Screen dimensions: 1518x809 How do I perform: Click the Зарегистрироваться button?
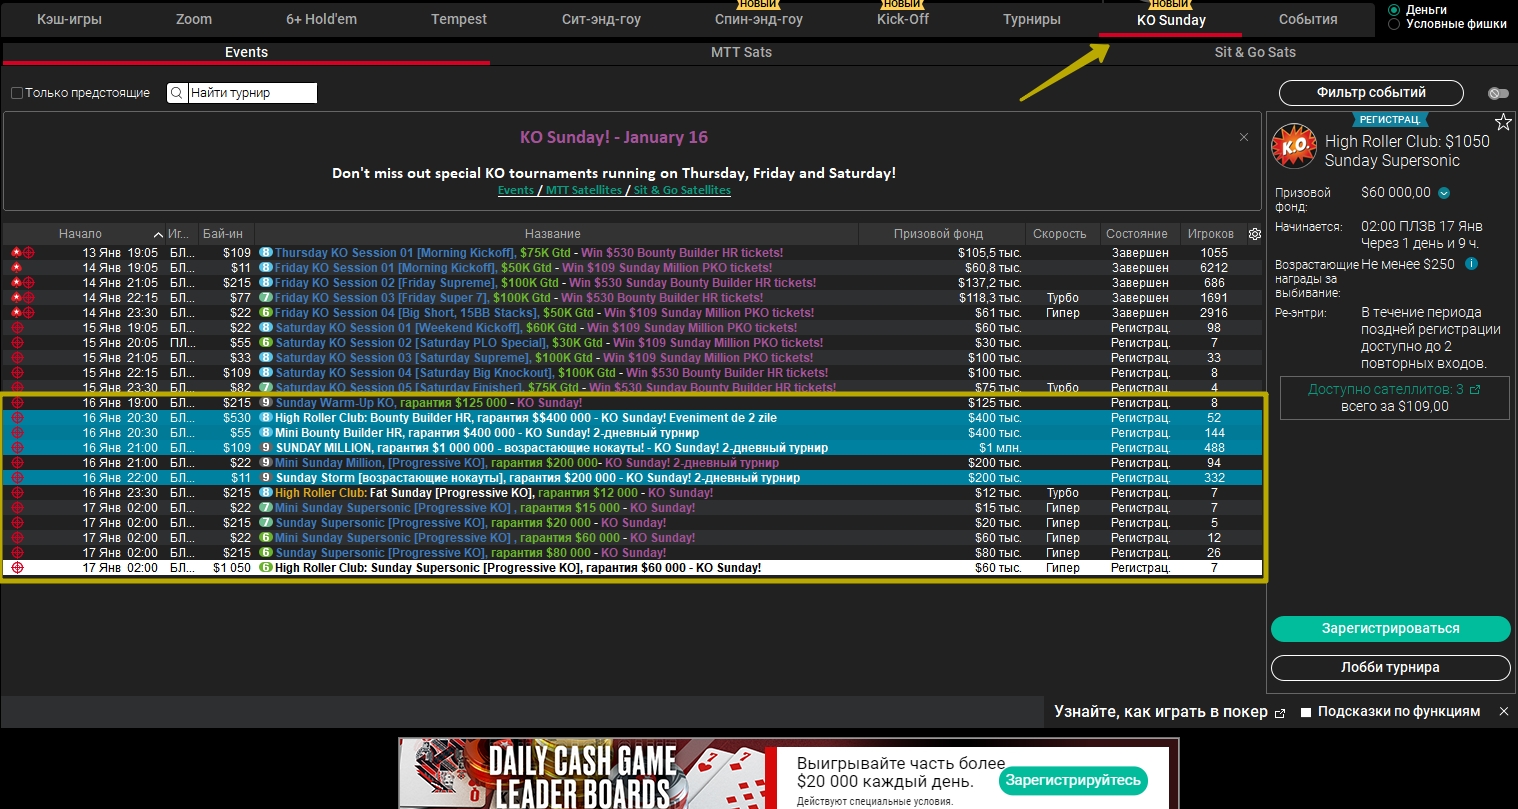pos(1390,629)
